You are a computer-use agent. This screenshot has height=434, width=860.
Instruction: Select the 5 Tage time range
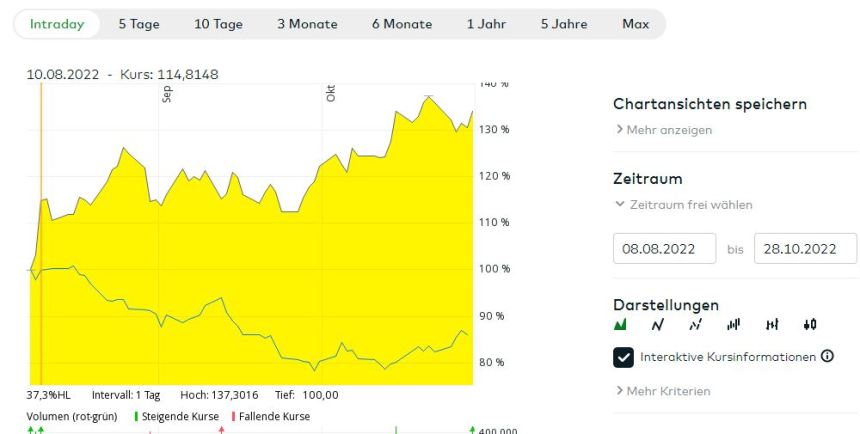pos(138,24)
